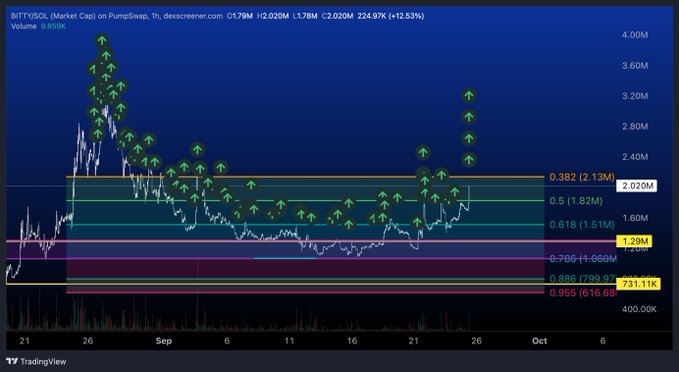Click the volume value 9.859K

(53, 26)
